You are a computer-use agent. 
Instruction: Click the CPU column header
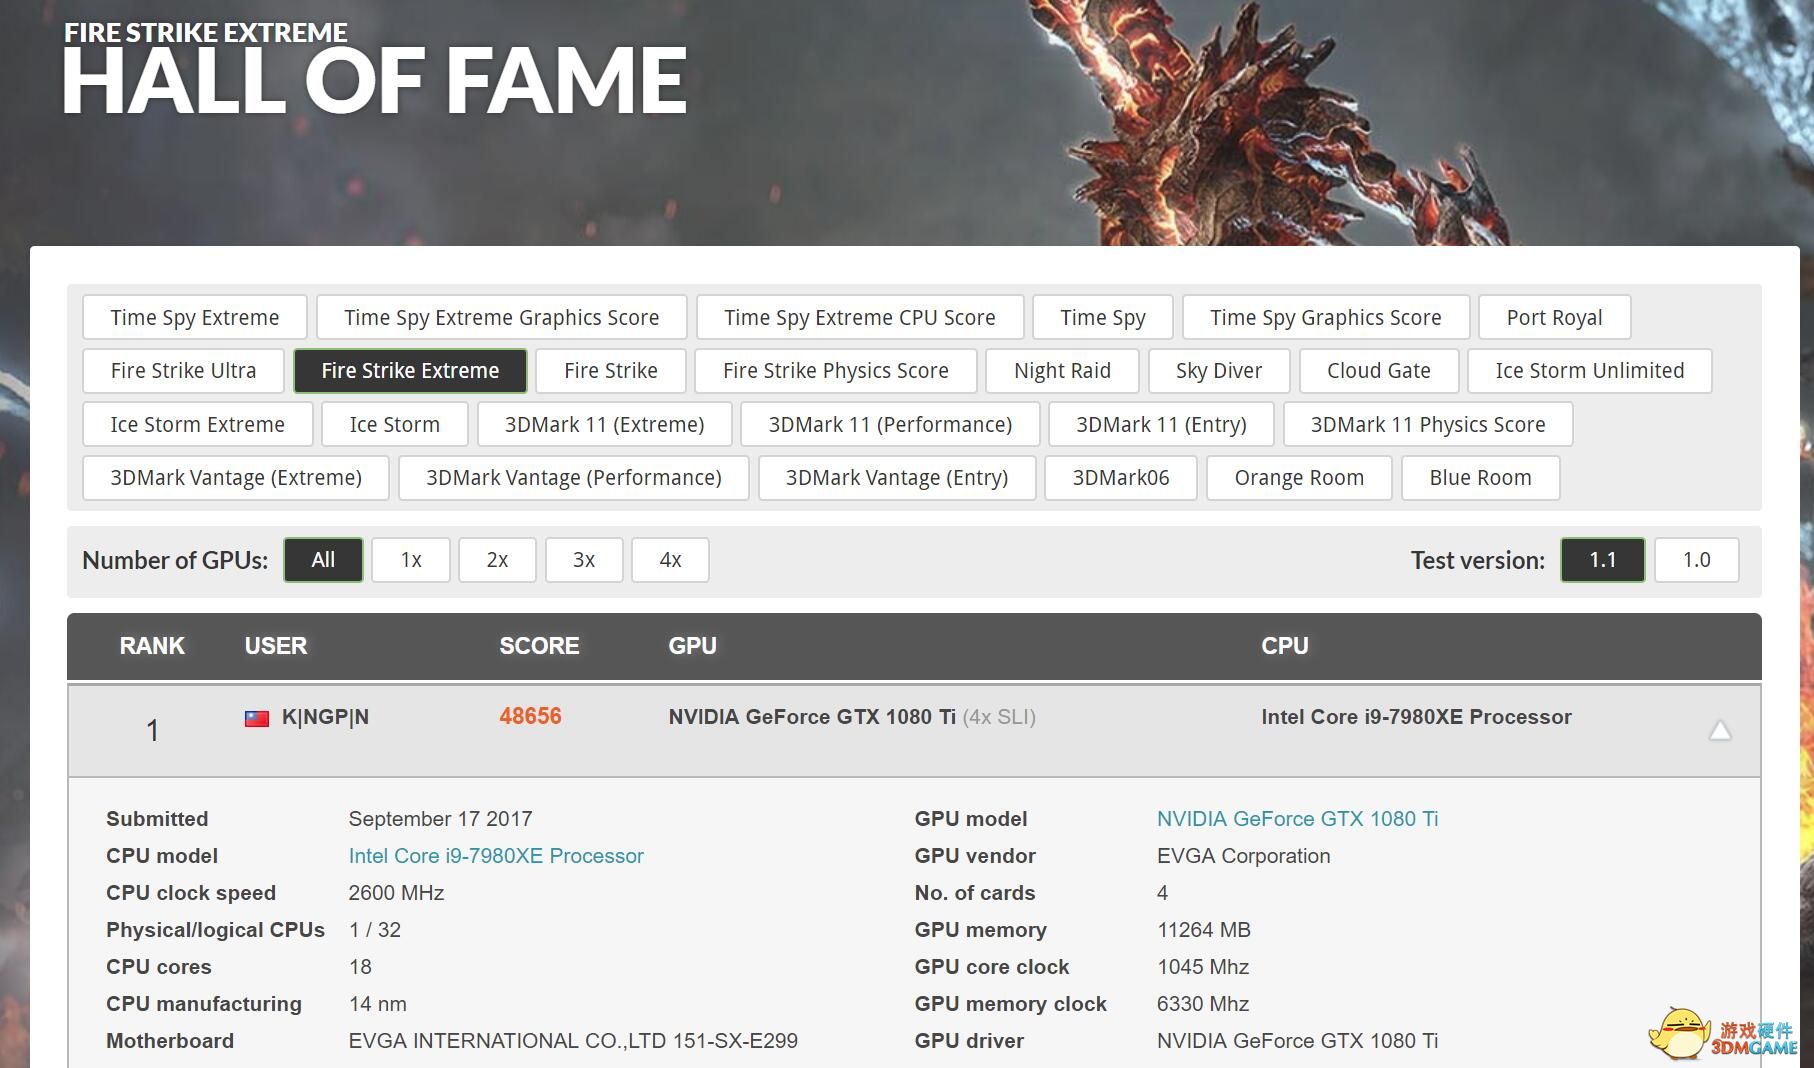pos(1285,646)
